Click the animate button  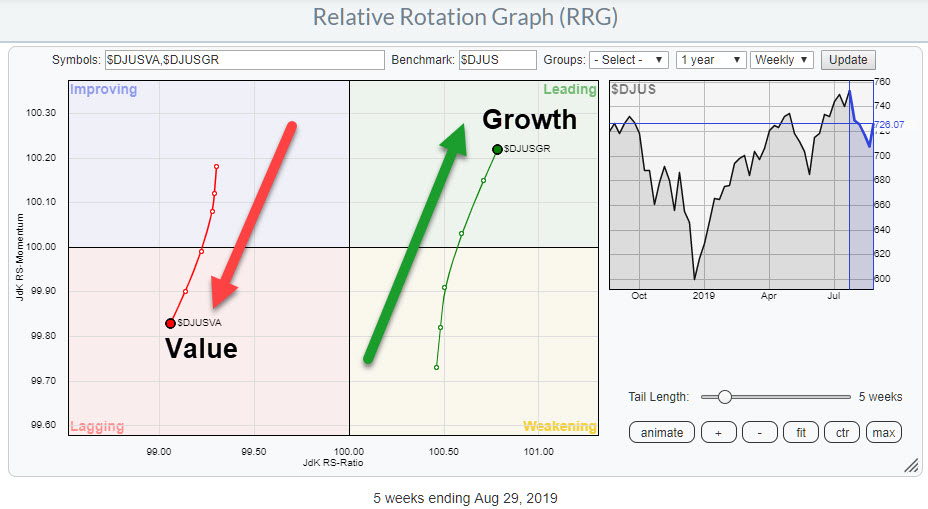[x=661, y=432]
